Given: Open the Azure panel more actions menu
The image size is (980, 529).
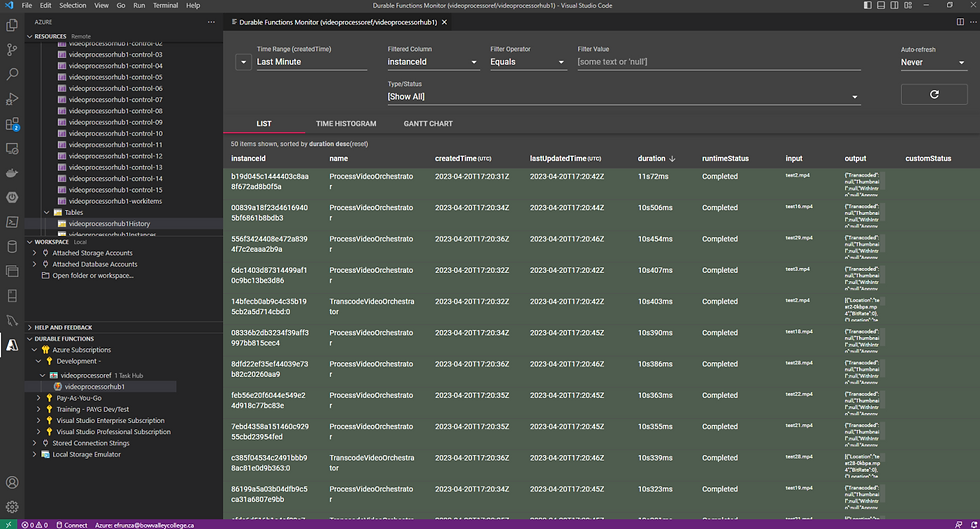Looking at the screenshot, I should [211, 22].
